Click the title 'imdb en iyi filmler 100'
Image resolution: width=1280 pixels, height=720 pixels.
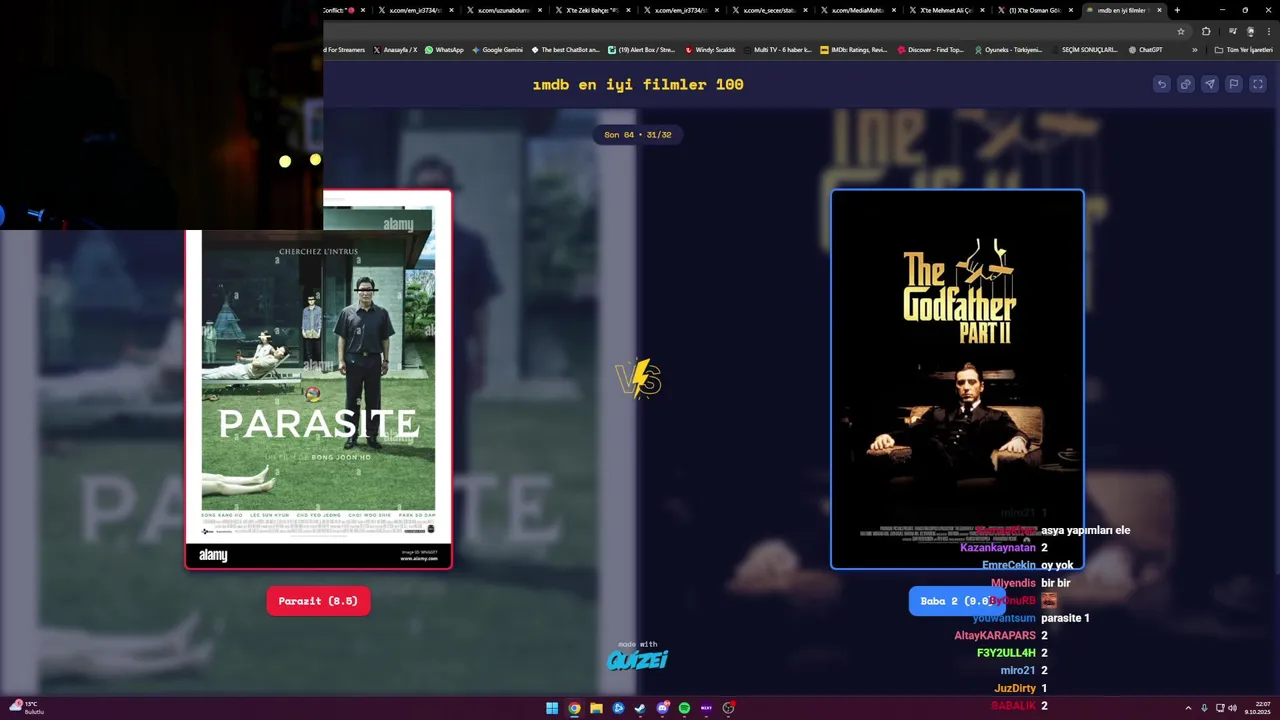[638, 85]
